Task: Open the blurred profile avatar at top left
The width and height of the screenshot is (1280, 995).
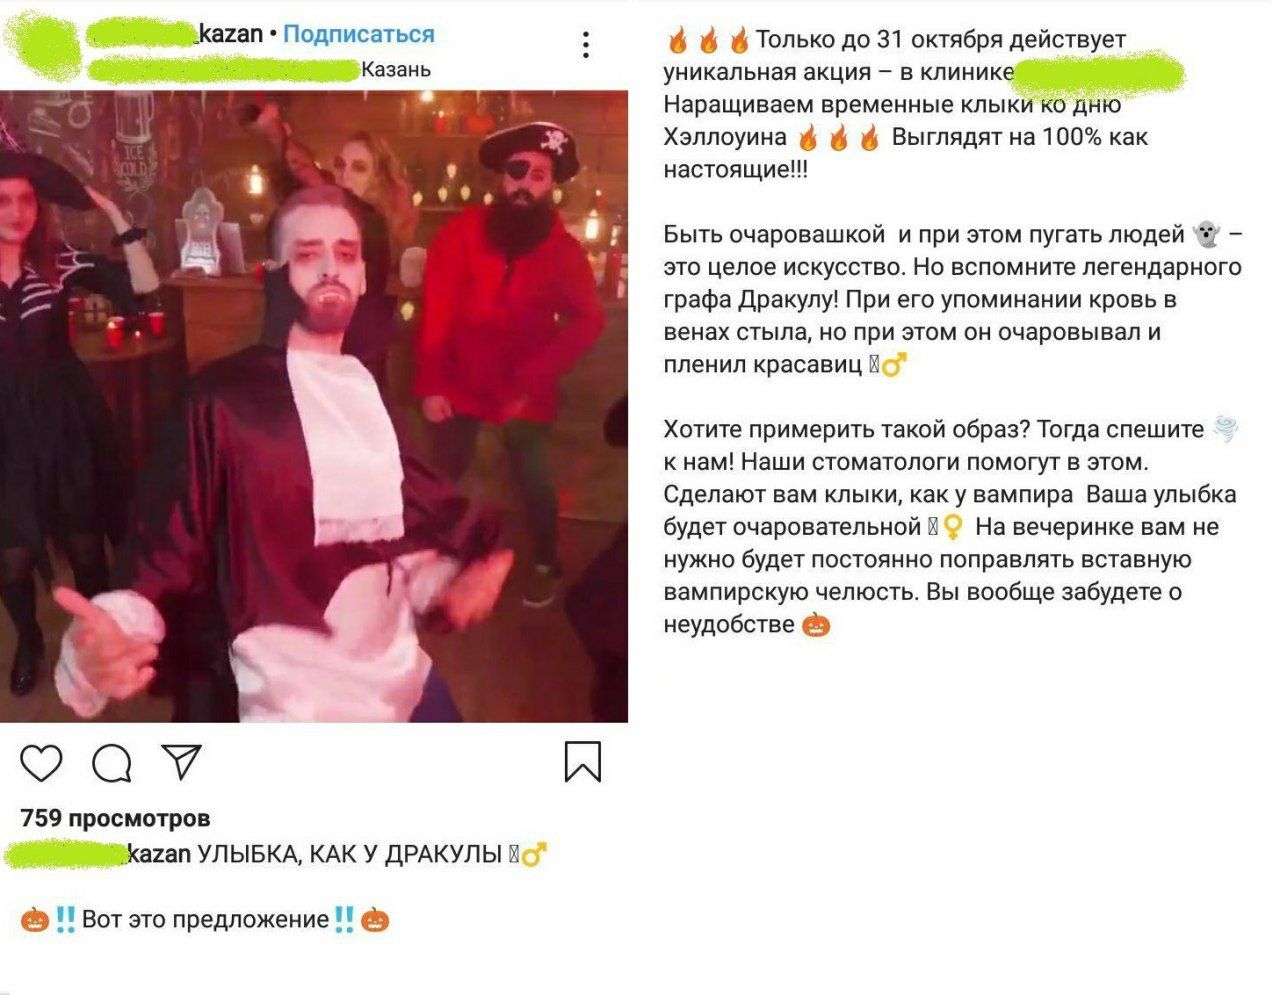Action: pos(42,46)
